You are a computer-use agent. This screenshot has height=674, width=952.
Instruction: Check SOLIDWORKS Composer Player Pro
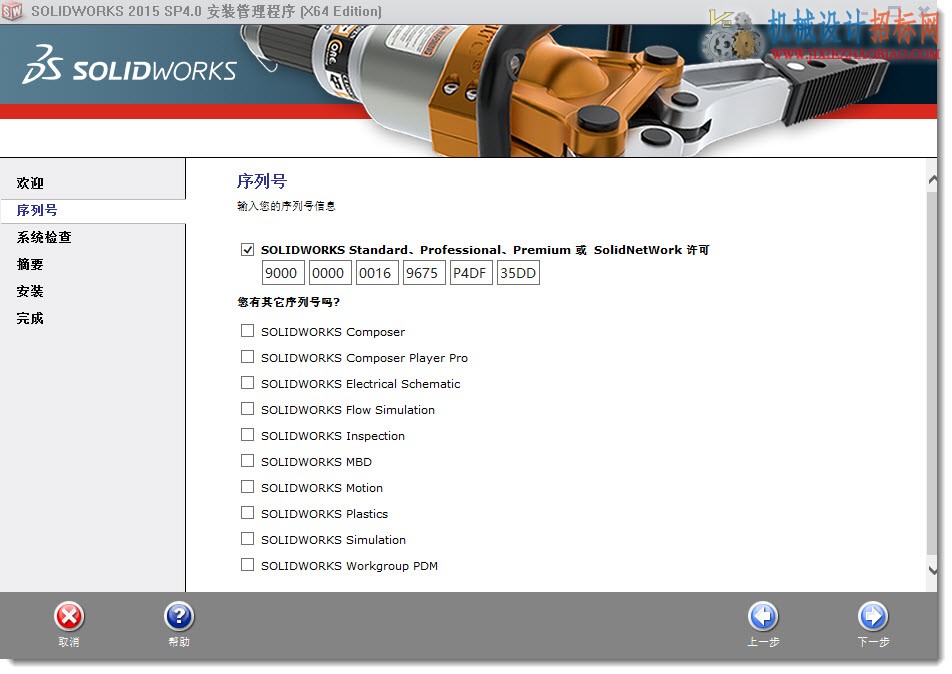tap(247, 357)
